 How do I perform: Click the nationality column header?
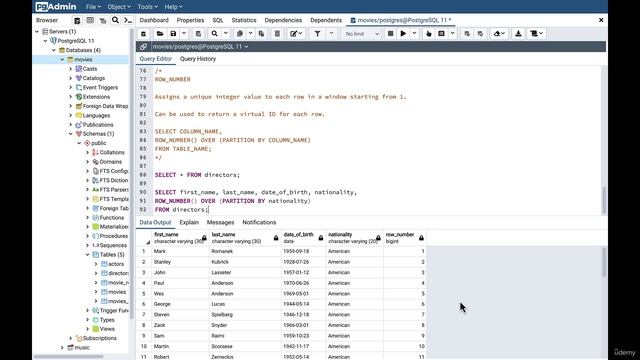[354, 238]
